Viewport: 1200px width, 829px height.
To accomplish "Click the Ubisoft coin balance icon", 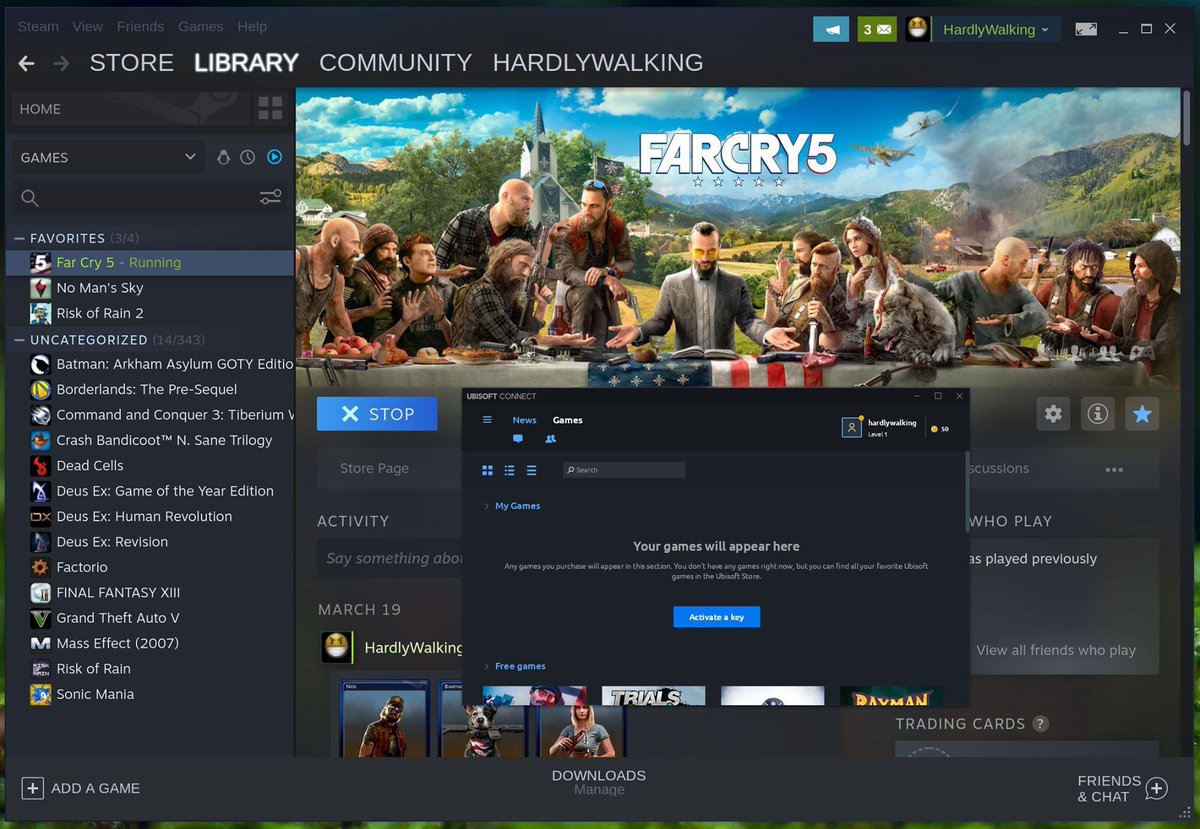I will (x=934, y=429).
